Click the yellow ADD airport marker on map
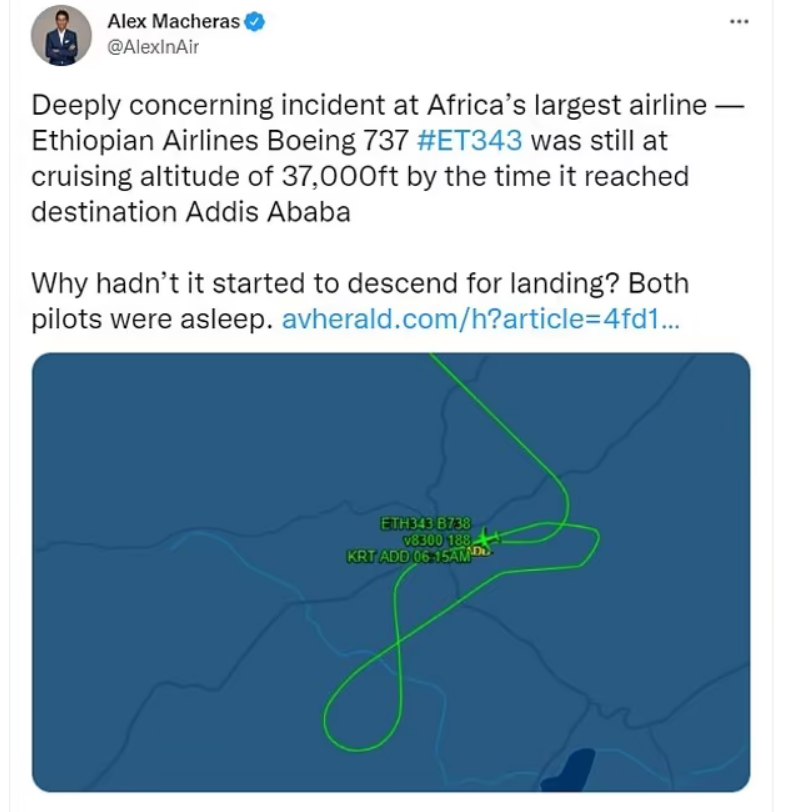787x812 pixels. 481,551
